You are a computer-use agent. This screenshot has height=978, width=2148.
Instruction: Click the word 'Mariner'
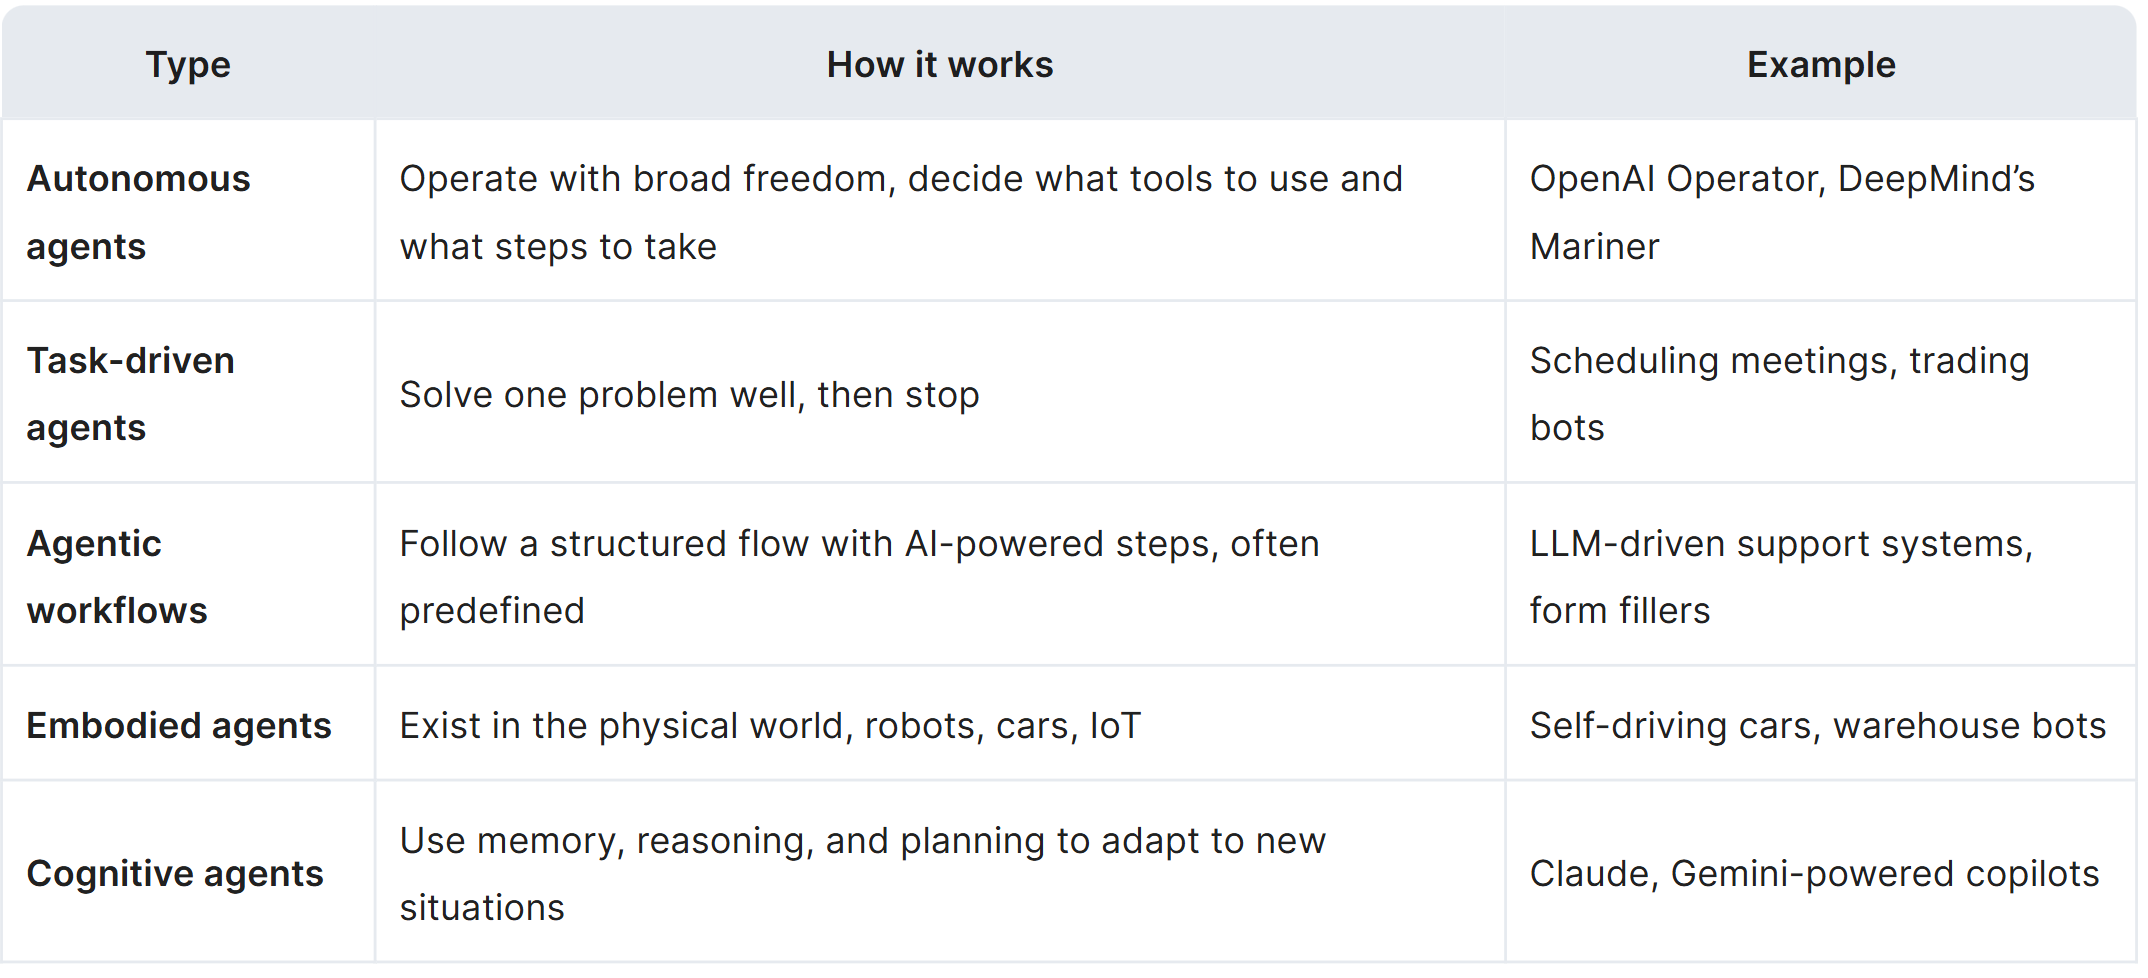point(1594,247)
